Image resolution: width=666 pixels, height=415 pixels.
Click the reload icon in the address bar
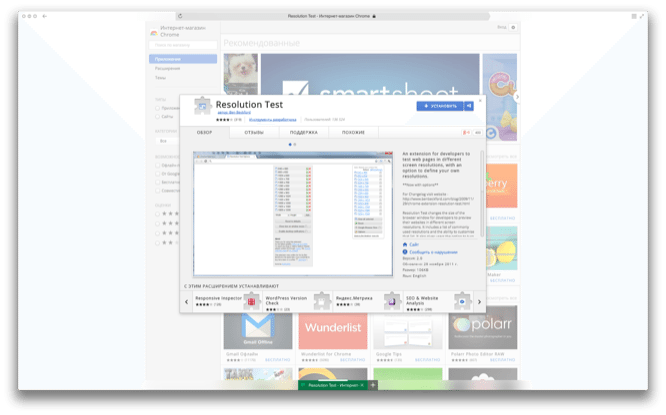coord(180,16)
